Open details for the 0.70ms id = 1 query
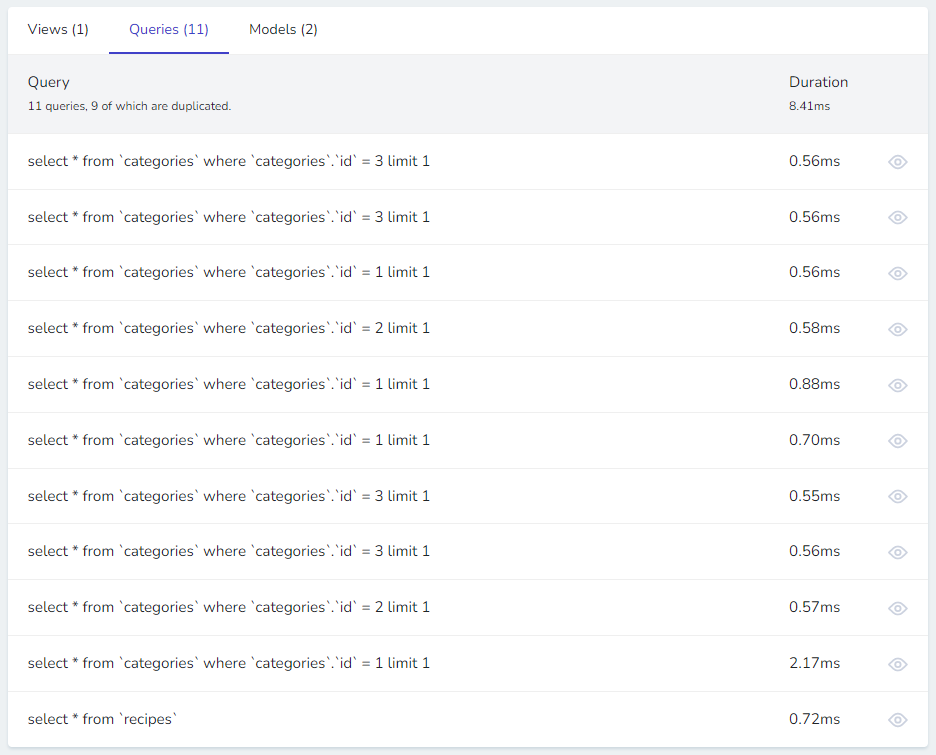Screen dimensions: 936x755 (x=897, y=441)
